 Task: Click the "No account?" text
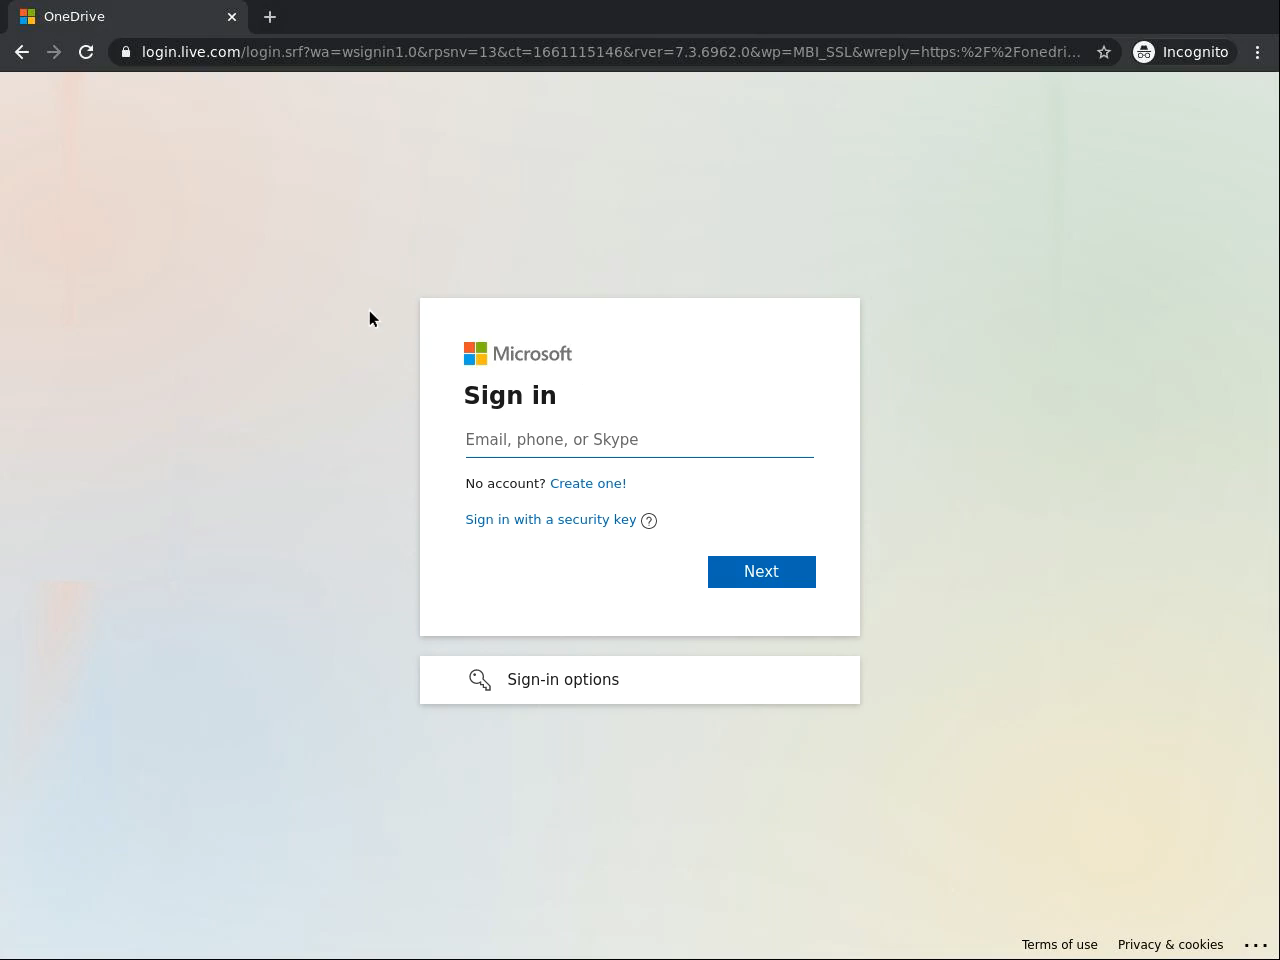point(505,483)
